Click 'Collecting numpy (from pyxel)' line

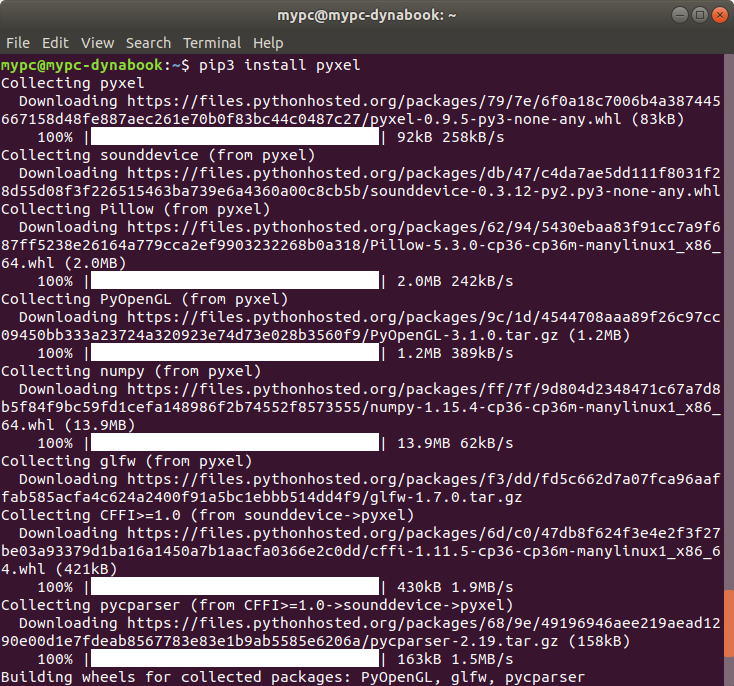(131, 371)
